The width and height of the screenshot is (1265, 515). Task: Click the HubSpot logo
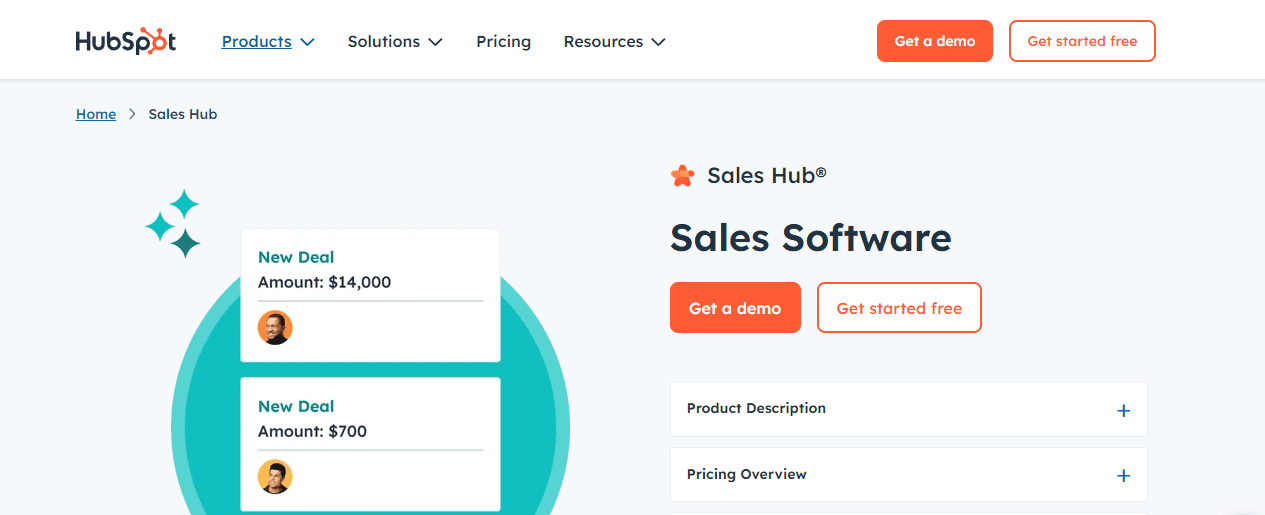coord(126,41)
